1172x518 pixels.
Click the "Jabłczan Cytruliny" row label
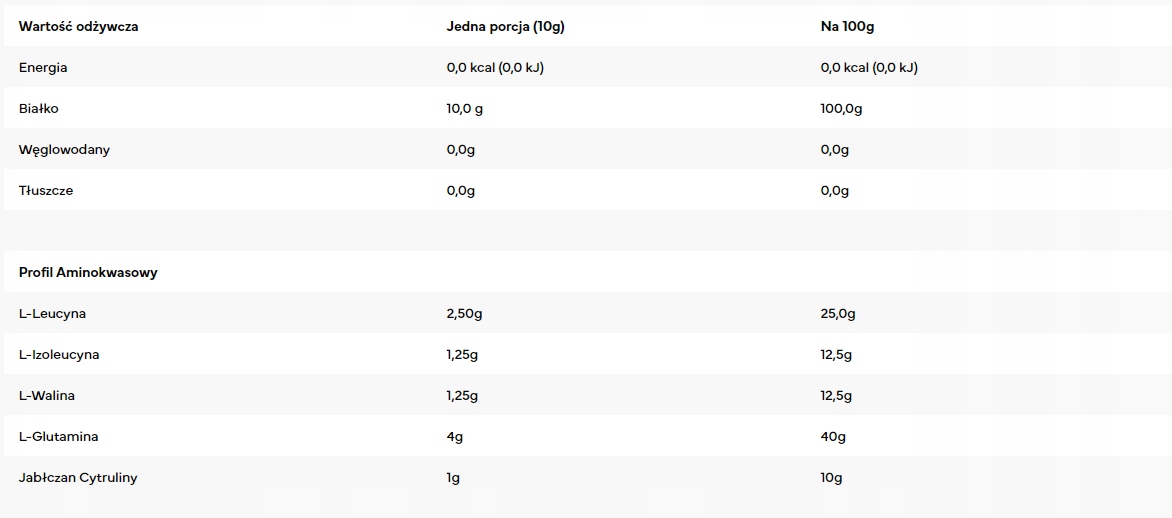78,478
